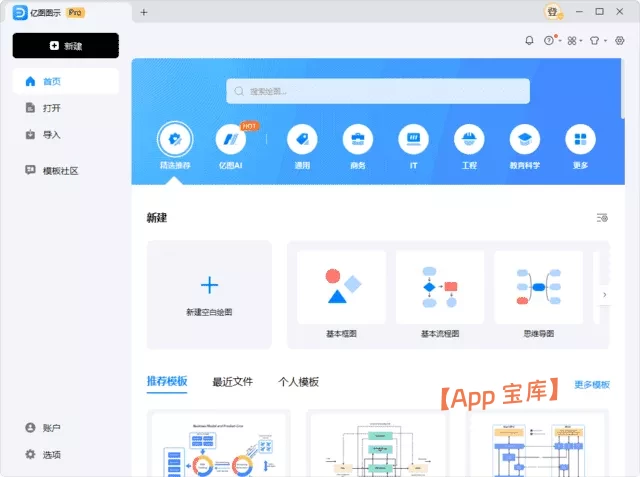This screenshot has height=477, width=640.
Task: Open the skin shirt icon
Action: pos(595,40)
